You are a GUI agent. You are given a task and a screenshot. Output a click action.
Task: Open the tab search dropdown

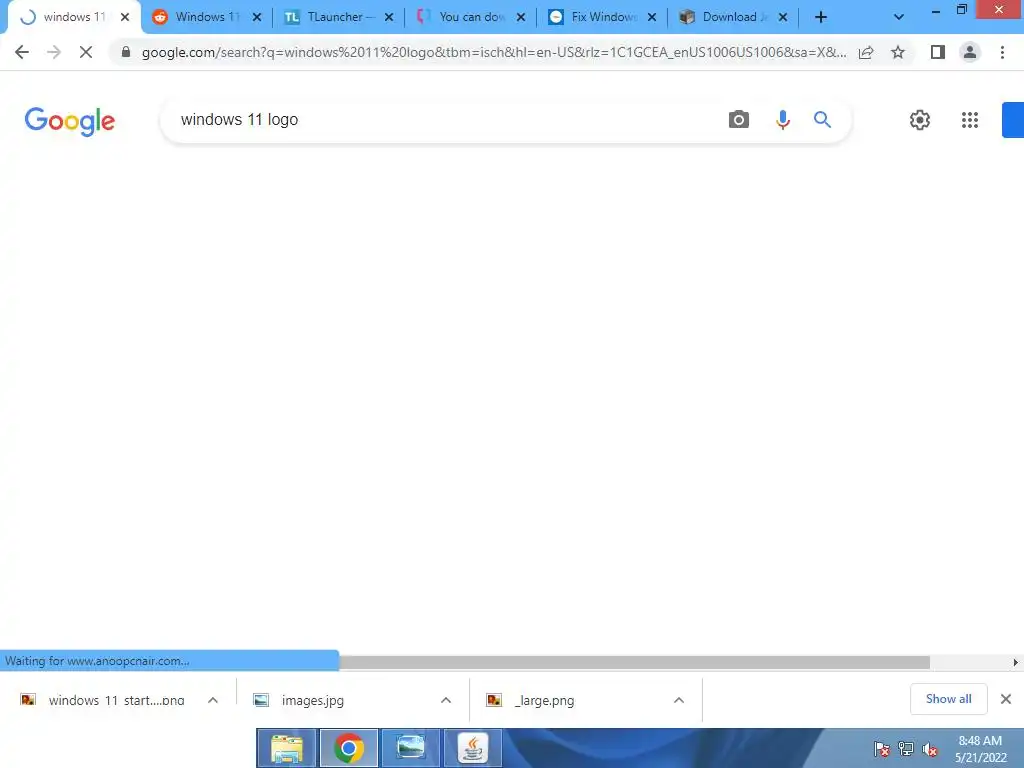[x=899, y=17]
